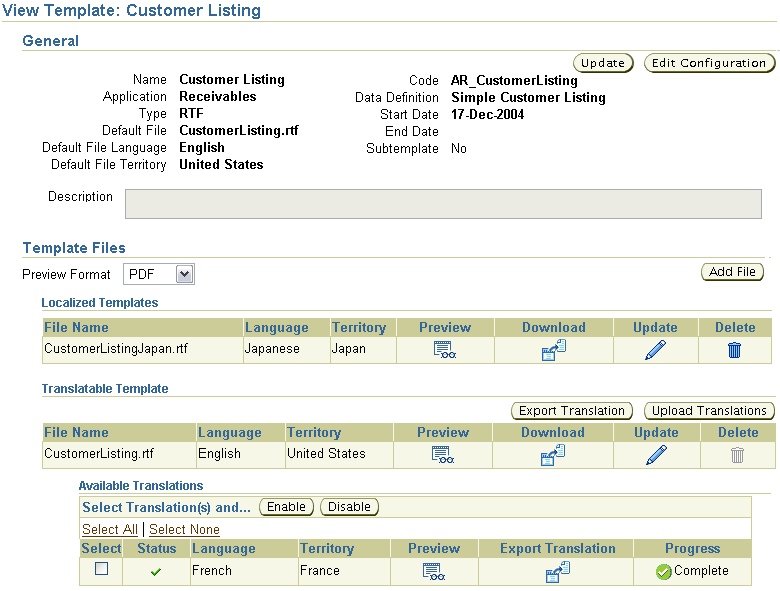Viewport: 780px width, 591px height.
Task: Click the Complete progress text
Action: coord(701,571)
